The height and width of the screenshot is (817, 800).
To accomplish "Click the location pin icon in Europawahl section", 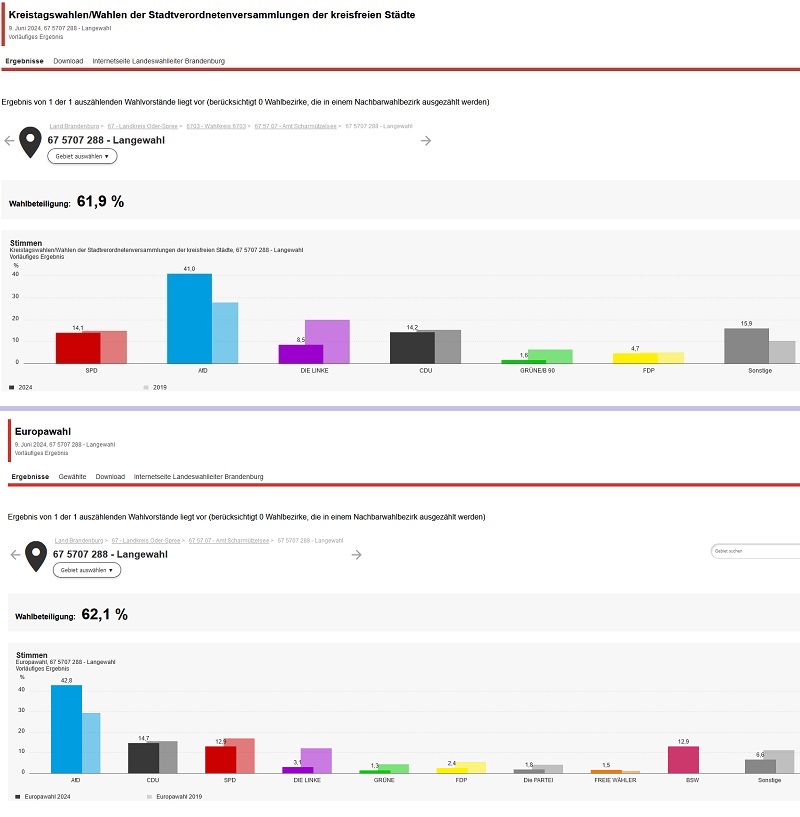I will coord(36,556).
